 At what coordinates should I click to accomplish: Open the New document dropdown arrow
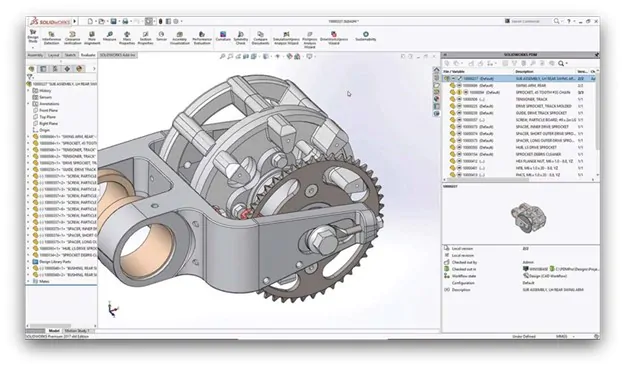pos(96,21)
